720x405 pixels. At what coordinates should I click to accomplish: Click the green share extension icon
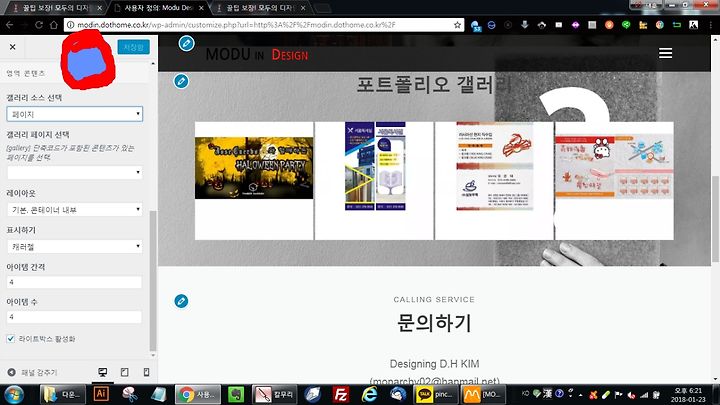[626, 25]
